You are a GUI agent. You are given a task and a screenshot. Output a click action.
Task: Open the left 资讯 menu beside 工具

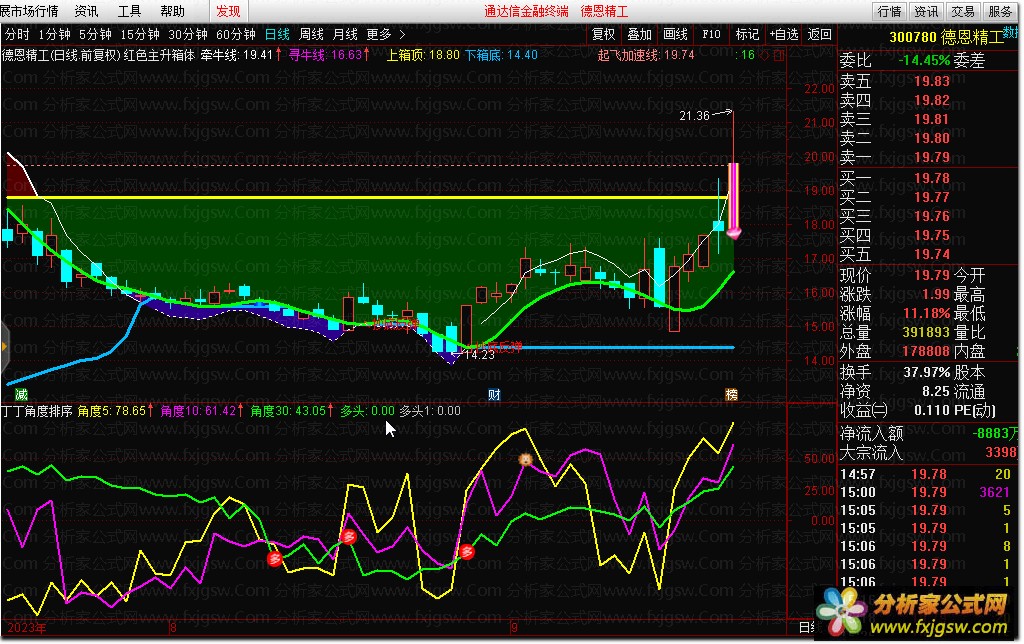[86, 11]
